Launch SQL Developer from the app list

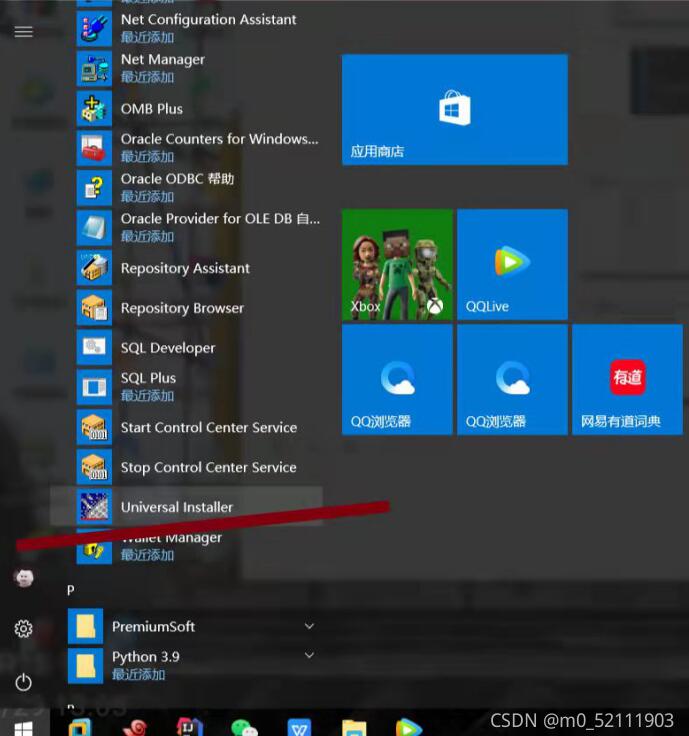(x=167, y=348)
